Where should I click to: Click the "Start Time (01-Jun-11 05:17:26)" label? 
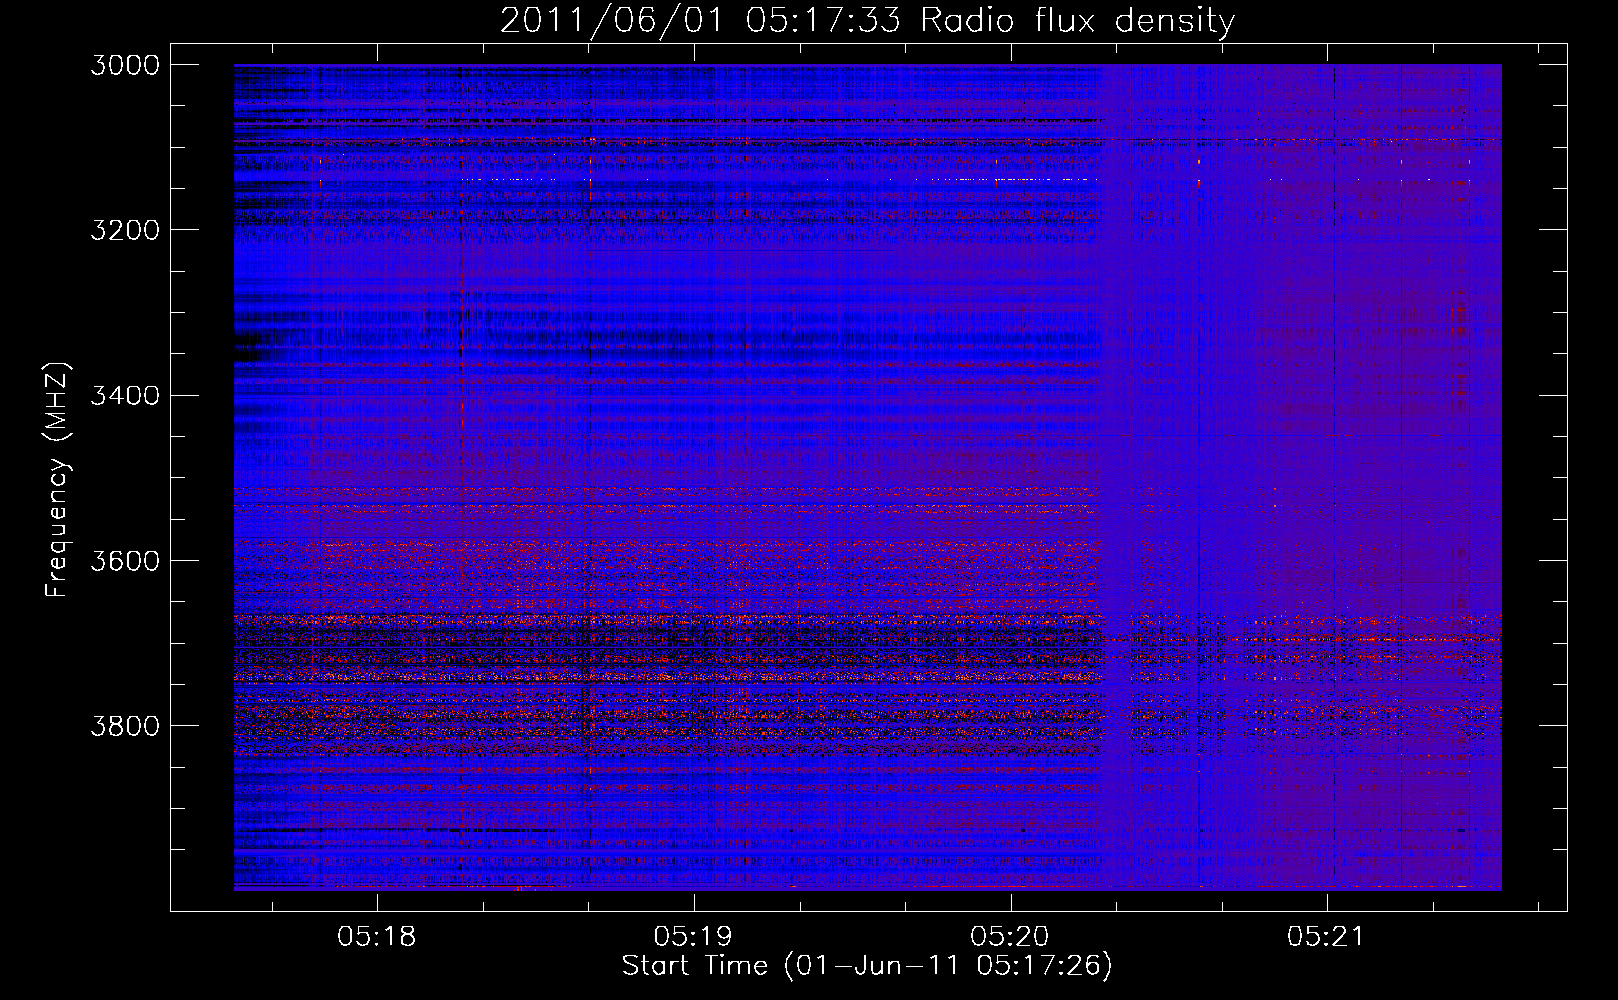pos(867,966)
